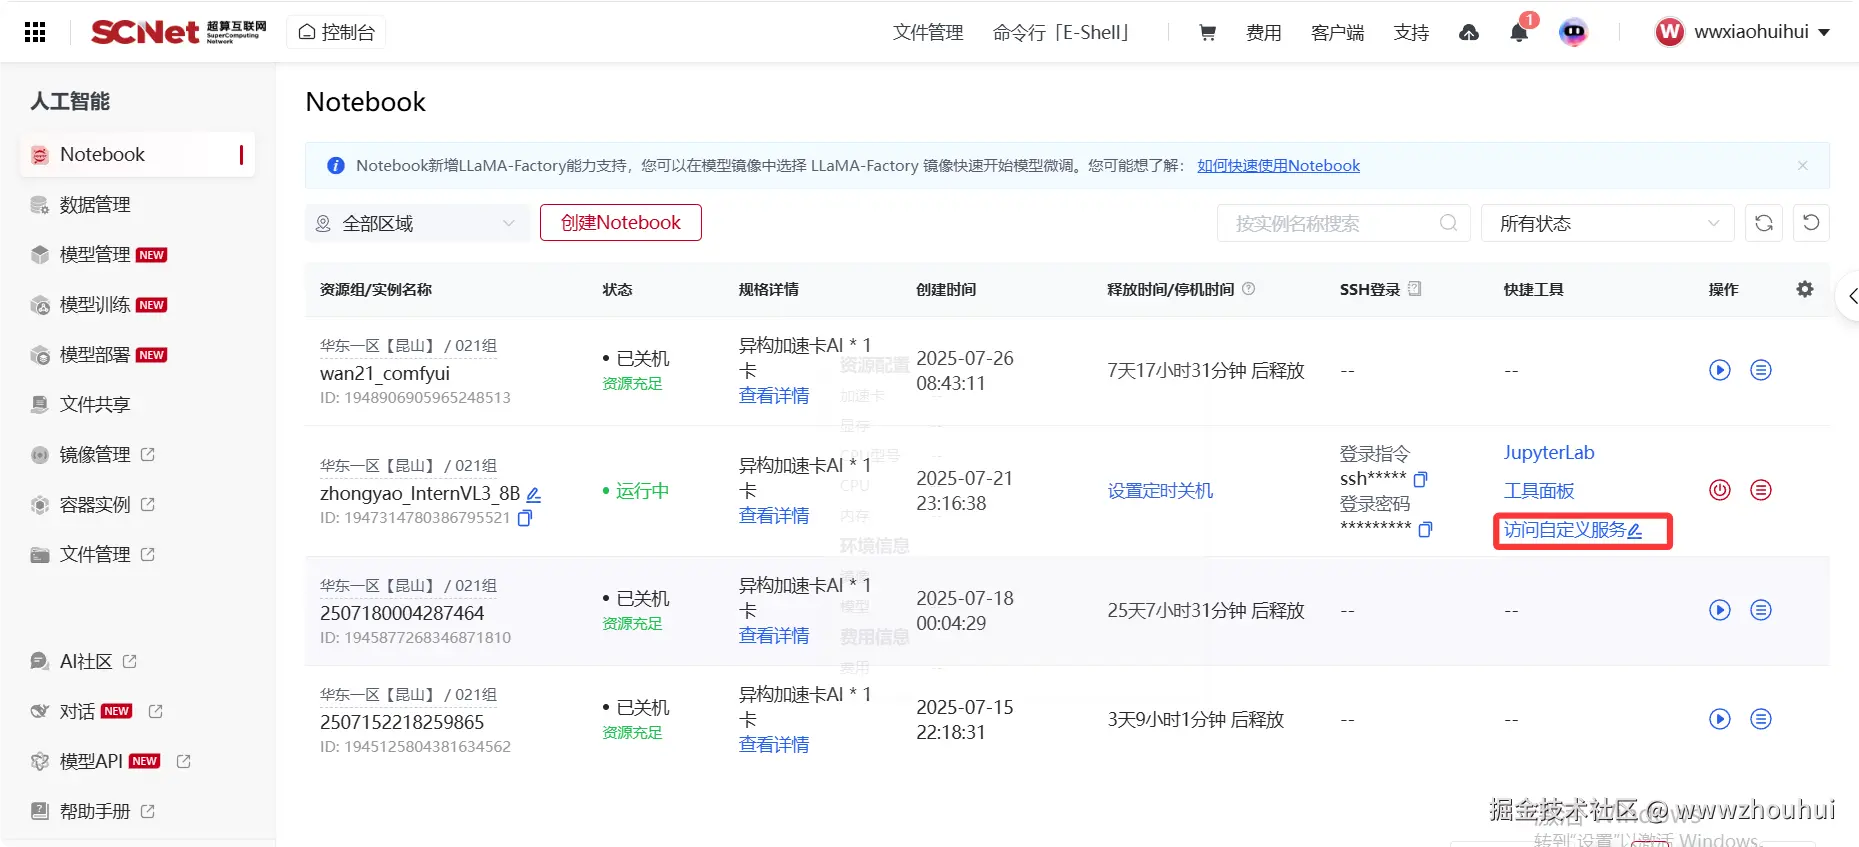Open the shopping cart icon

[x=1208, y=32]
